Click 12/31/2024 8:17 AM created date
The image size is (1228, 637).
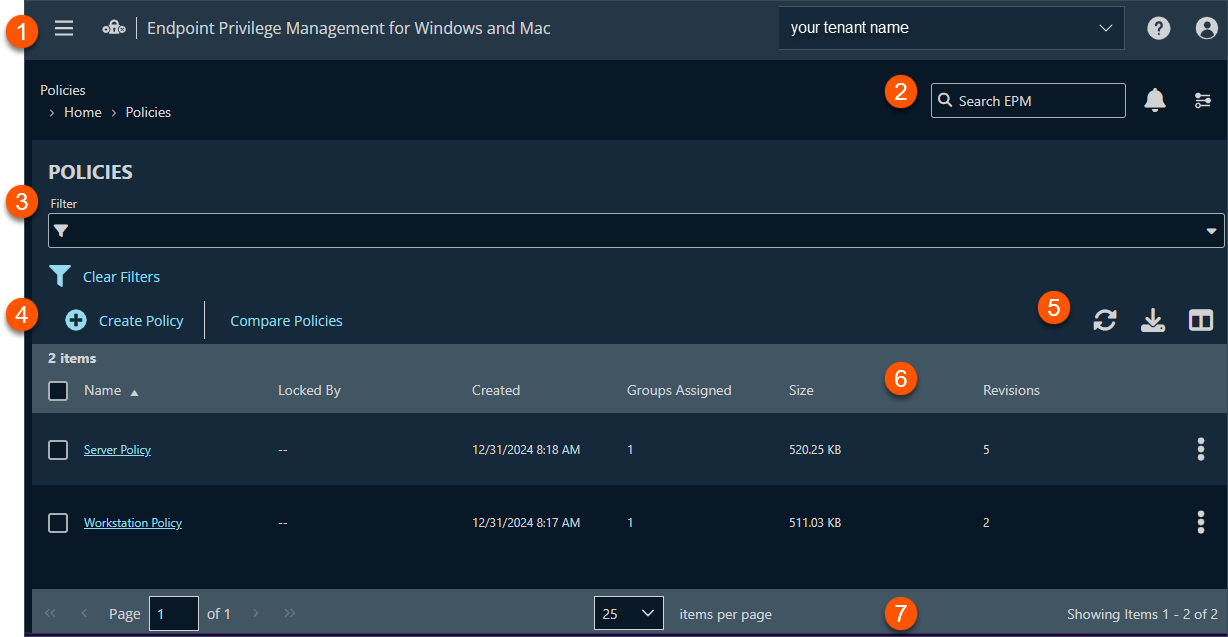pos(526,523)
